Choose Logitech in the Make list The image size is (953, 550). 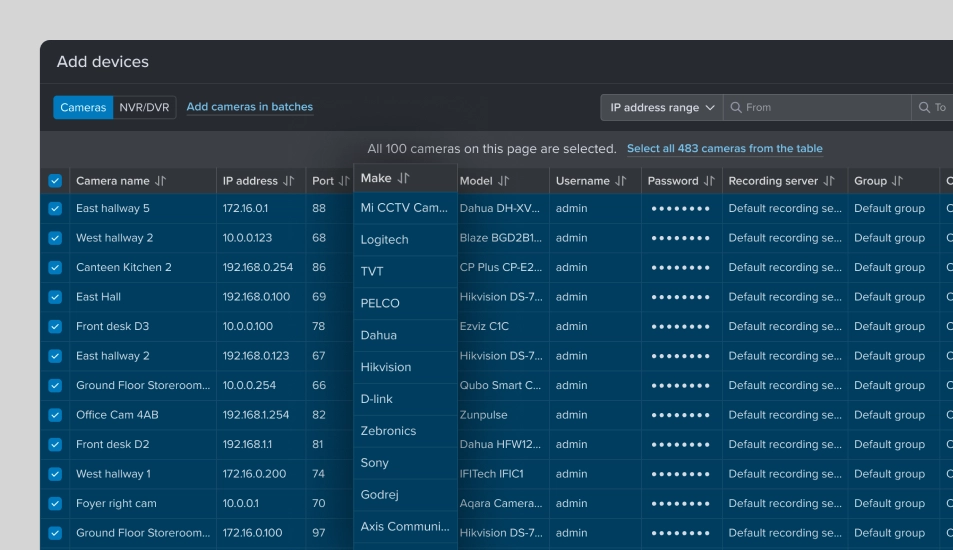(x=405, y=239)
